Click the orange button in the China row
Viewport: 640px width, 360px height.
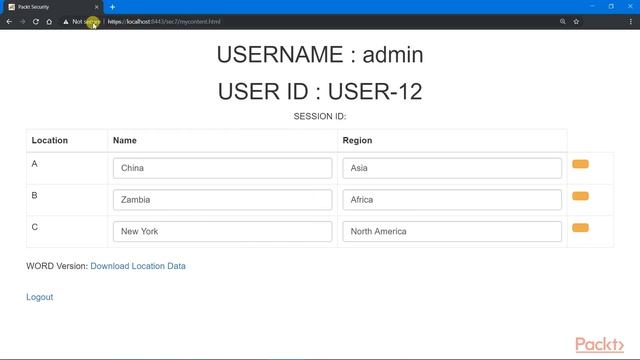click(x=580, y=164)
